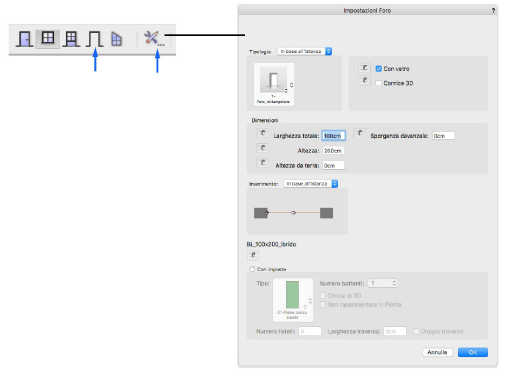
Task: Click the Sporgenza davanzale field
Action: 443,136
